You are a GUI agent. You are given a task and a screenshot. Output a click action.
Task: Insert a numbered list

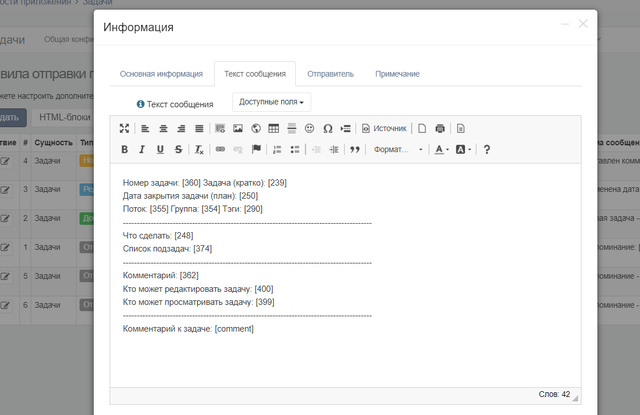click(277, 149)
